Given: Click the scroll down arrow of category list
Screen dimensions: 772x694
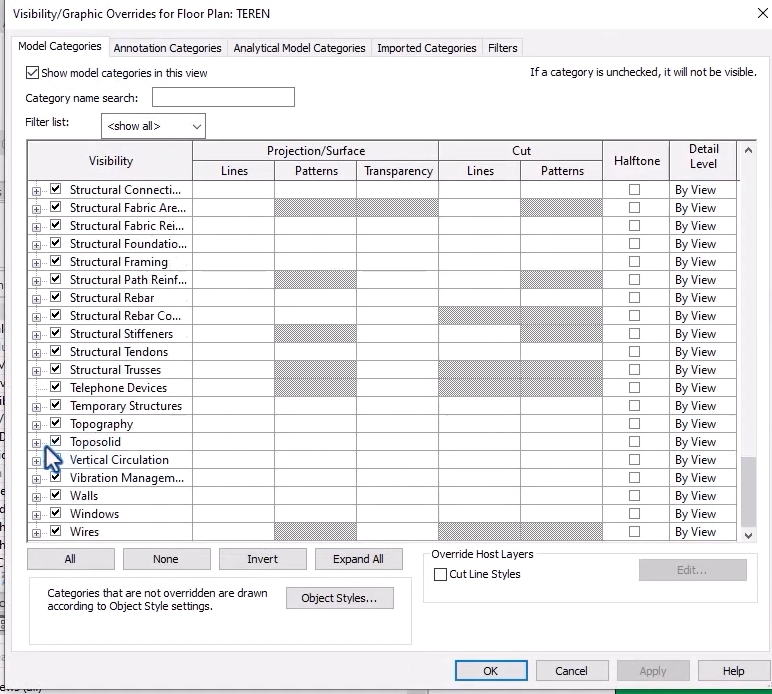Looking at the screenshot, I should 749,535.
